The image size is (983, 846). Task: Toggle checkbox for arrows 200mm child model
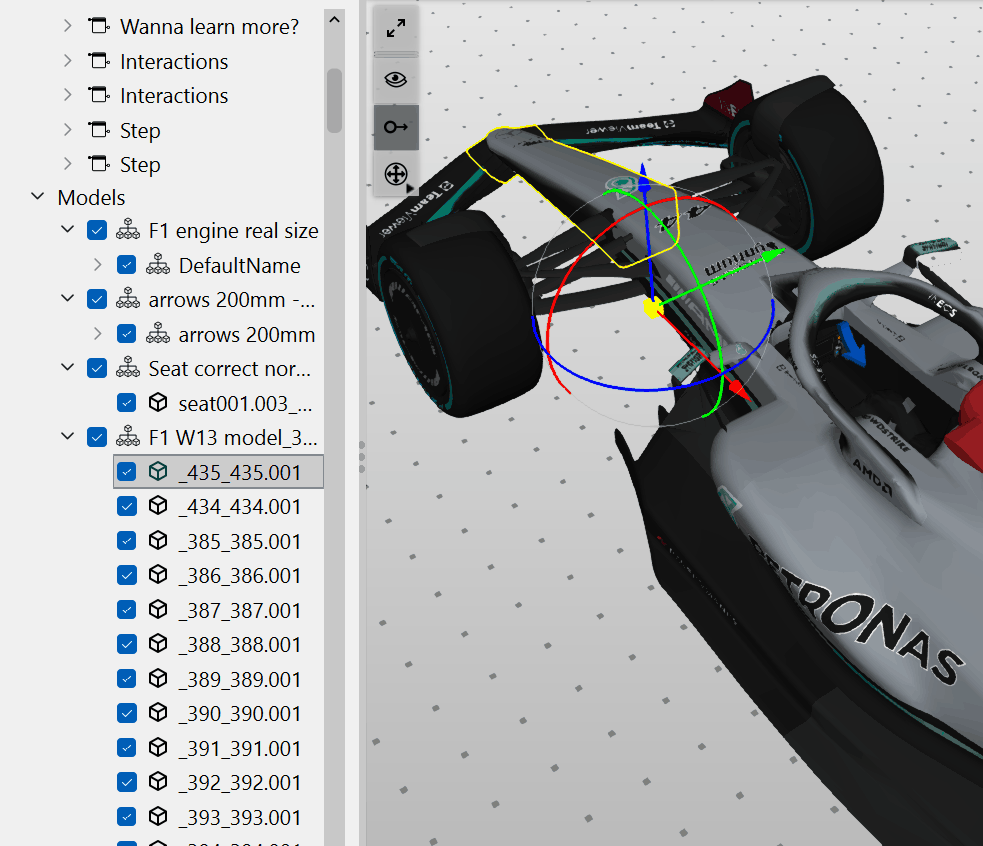click(127, 334)
